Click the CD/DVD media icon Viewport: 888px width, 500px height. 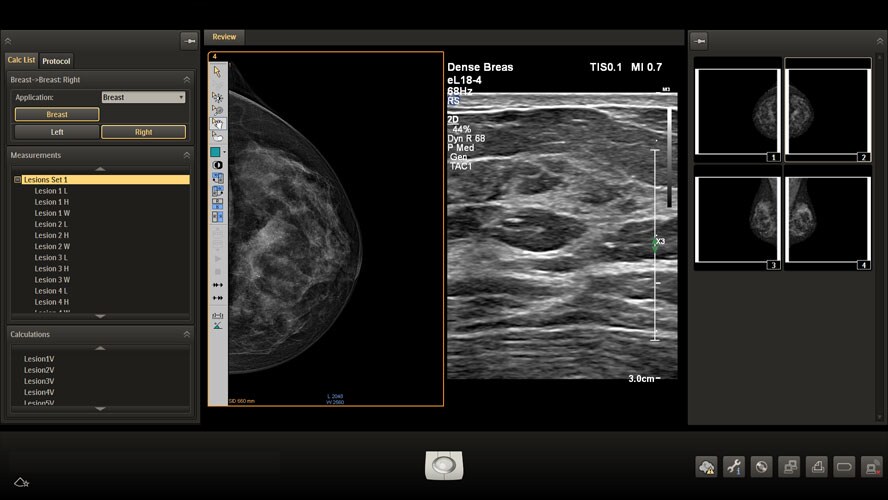click(x=762, y=467)
